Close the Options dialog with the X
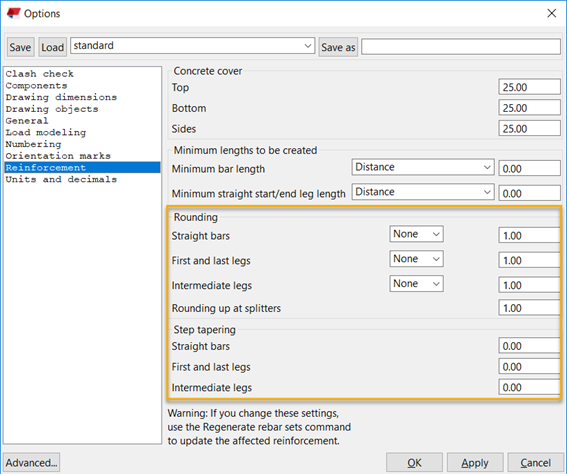The width and height of the screenshot is (567, 474). pyautogui.click(x=551, y=13)
